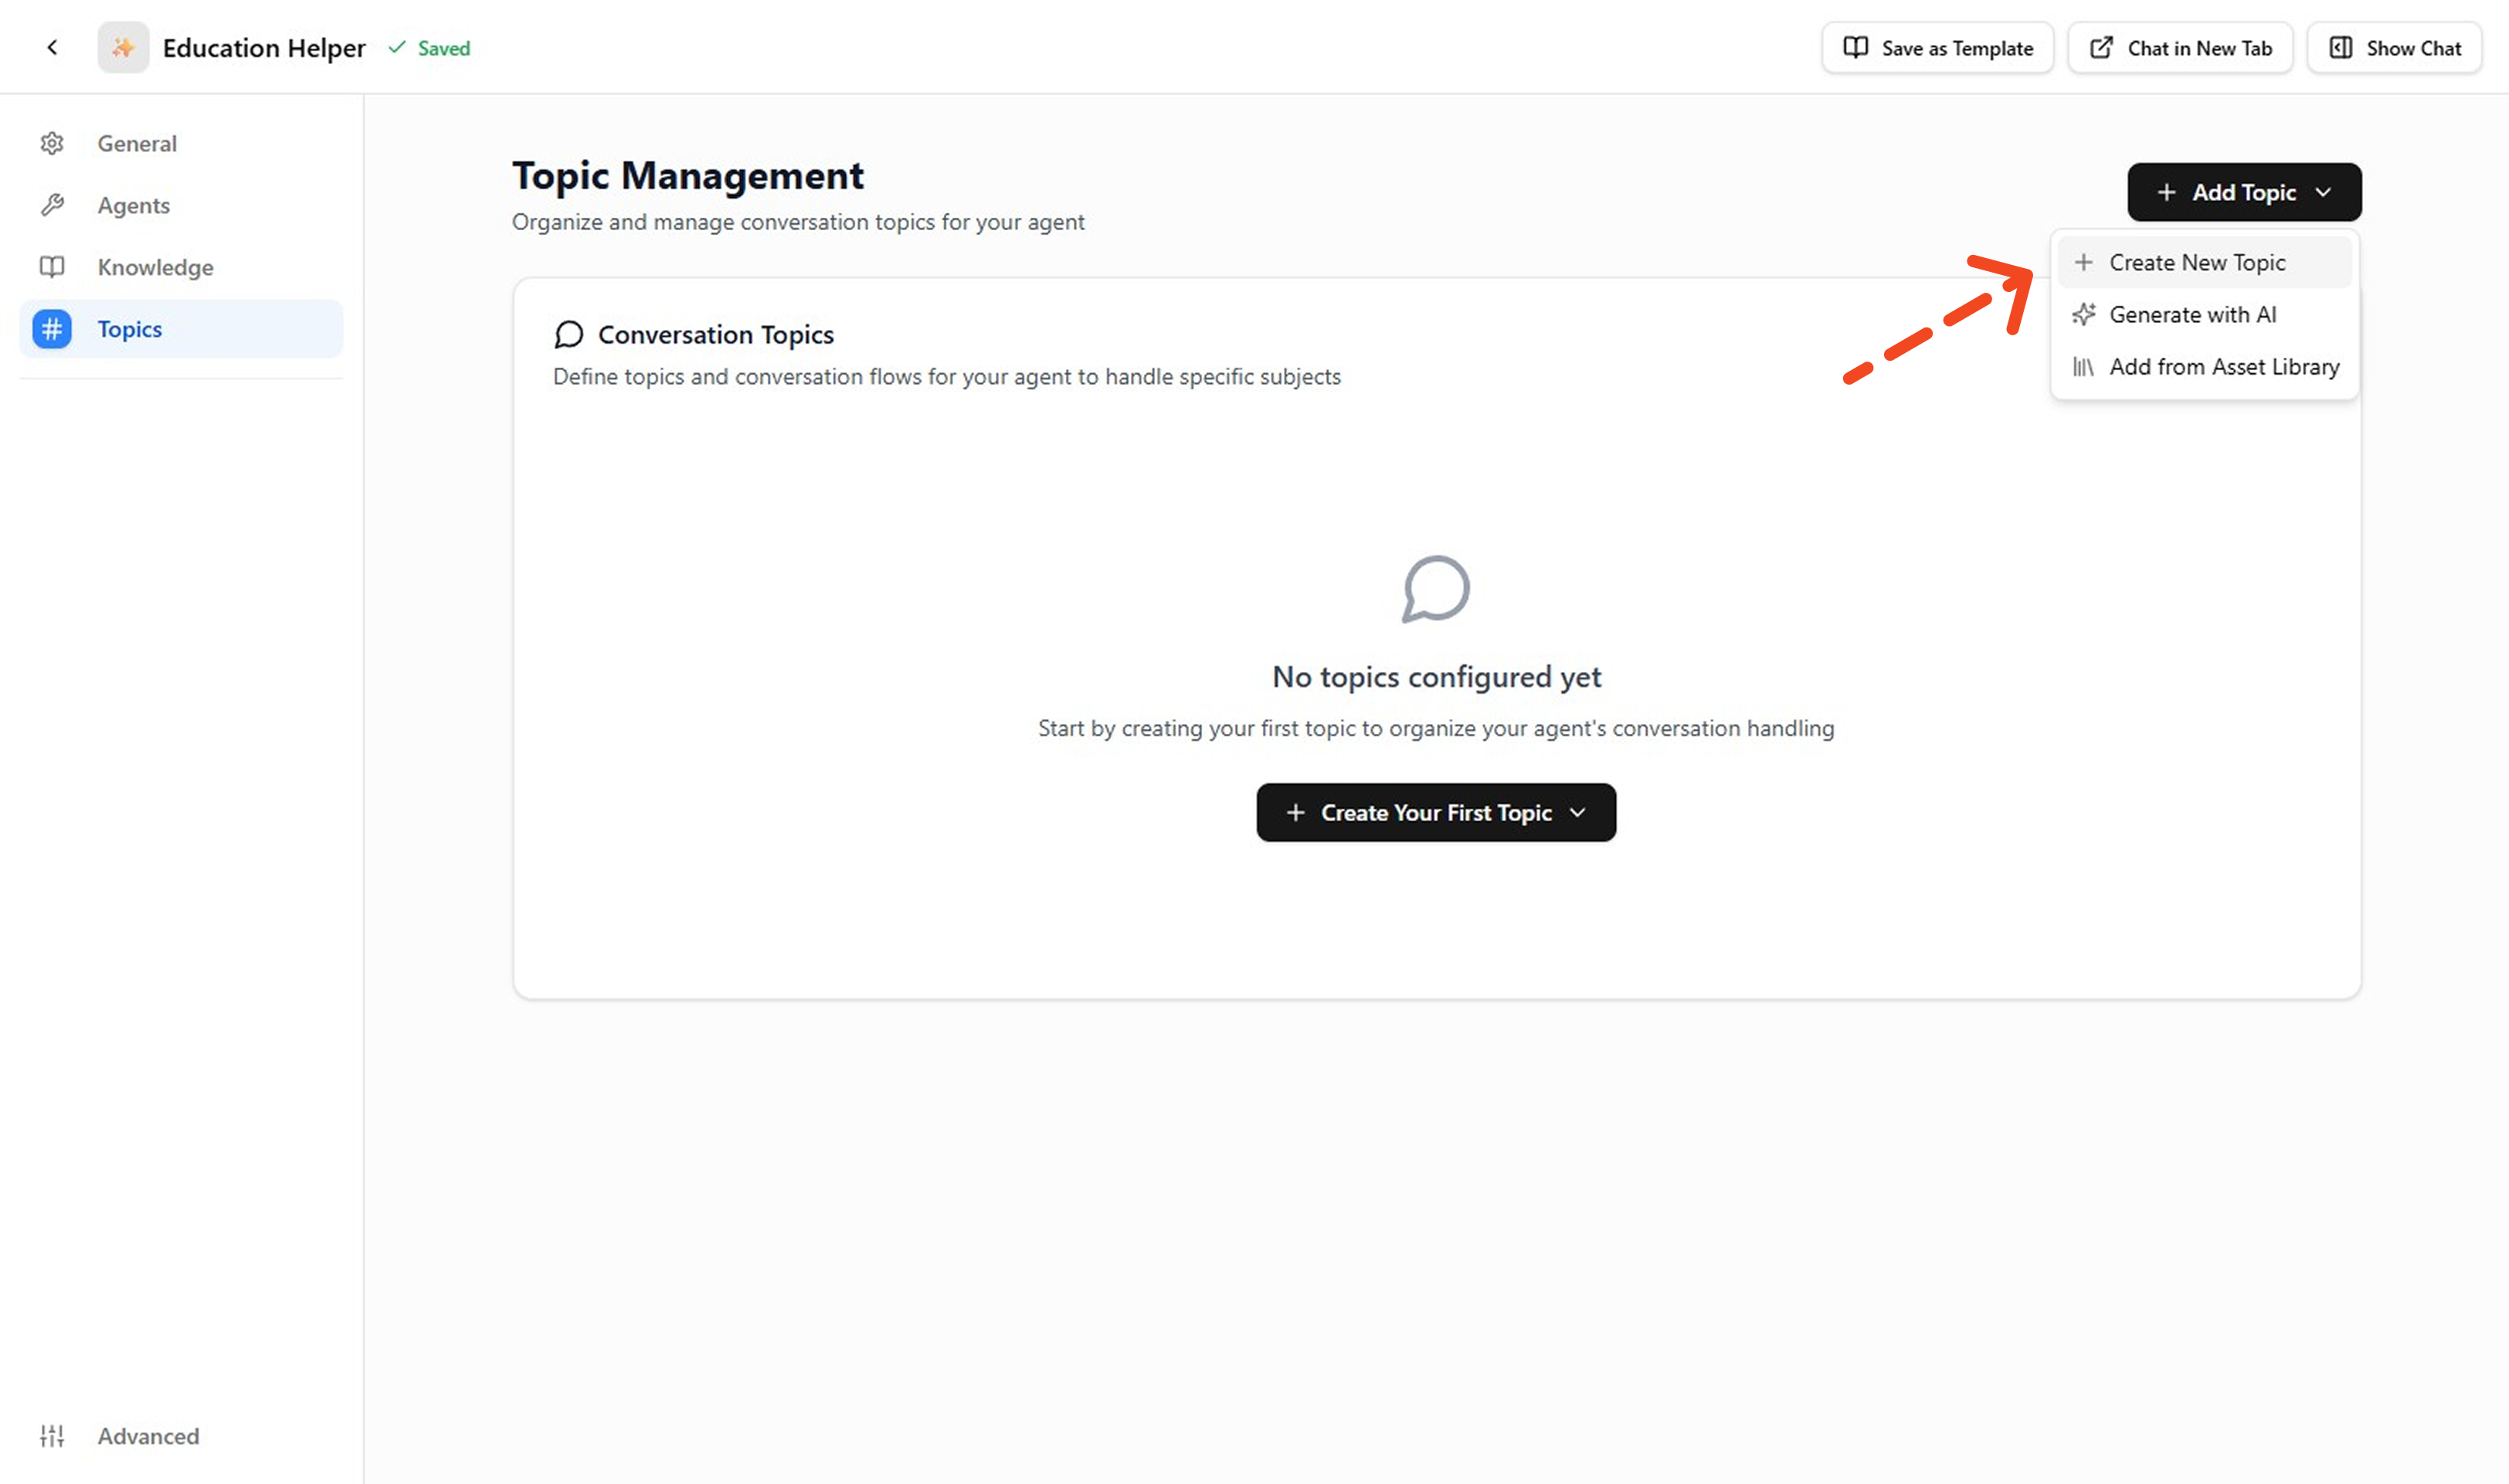Click the Knowledge book icon
This screenshot has height=1484, width=2509.
52,267
